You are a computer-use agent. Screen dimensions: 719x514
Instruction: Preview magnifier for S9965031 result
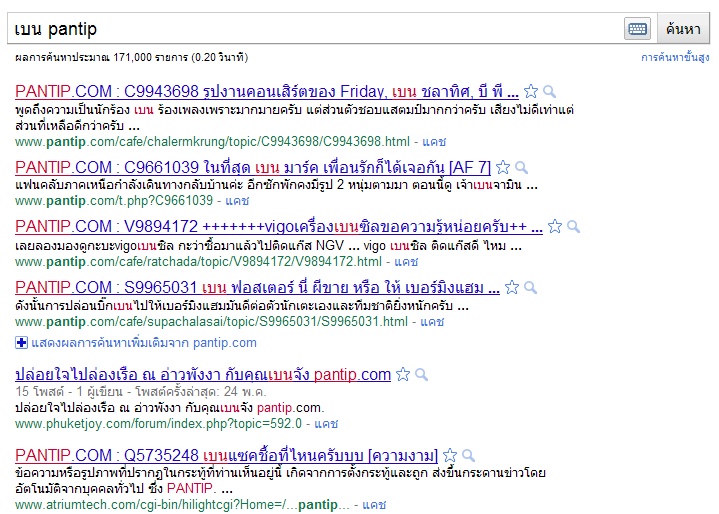click(x=530, y=288)
